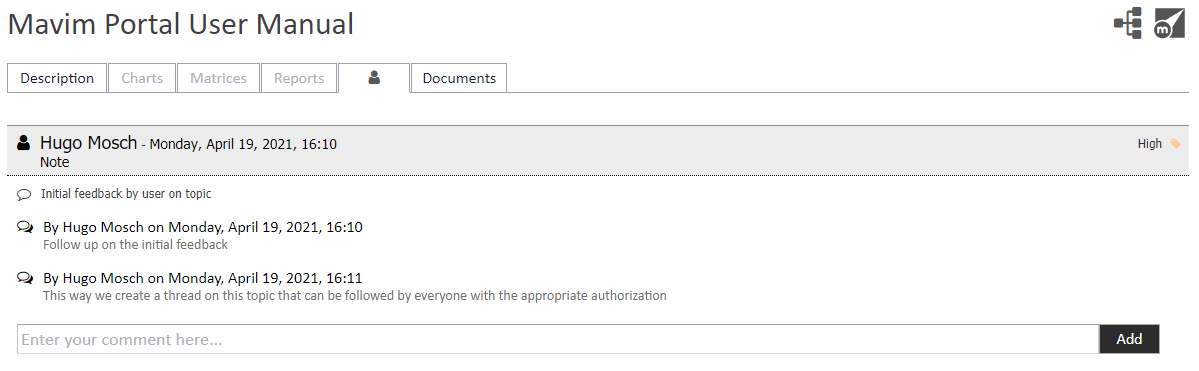Focus the 'Enter your comment here...' field

coord(558,339)
